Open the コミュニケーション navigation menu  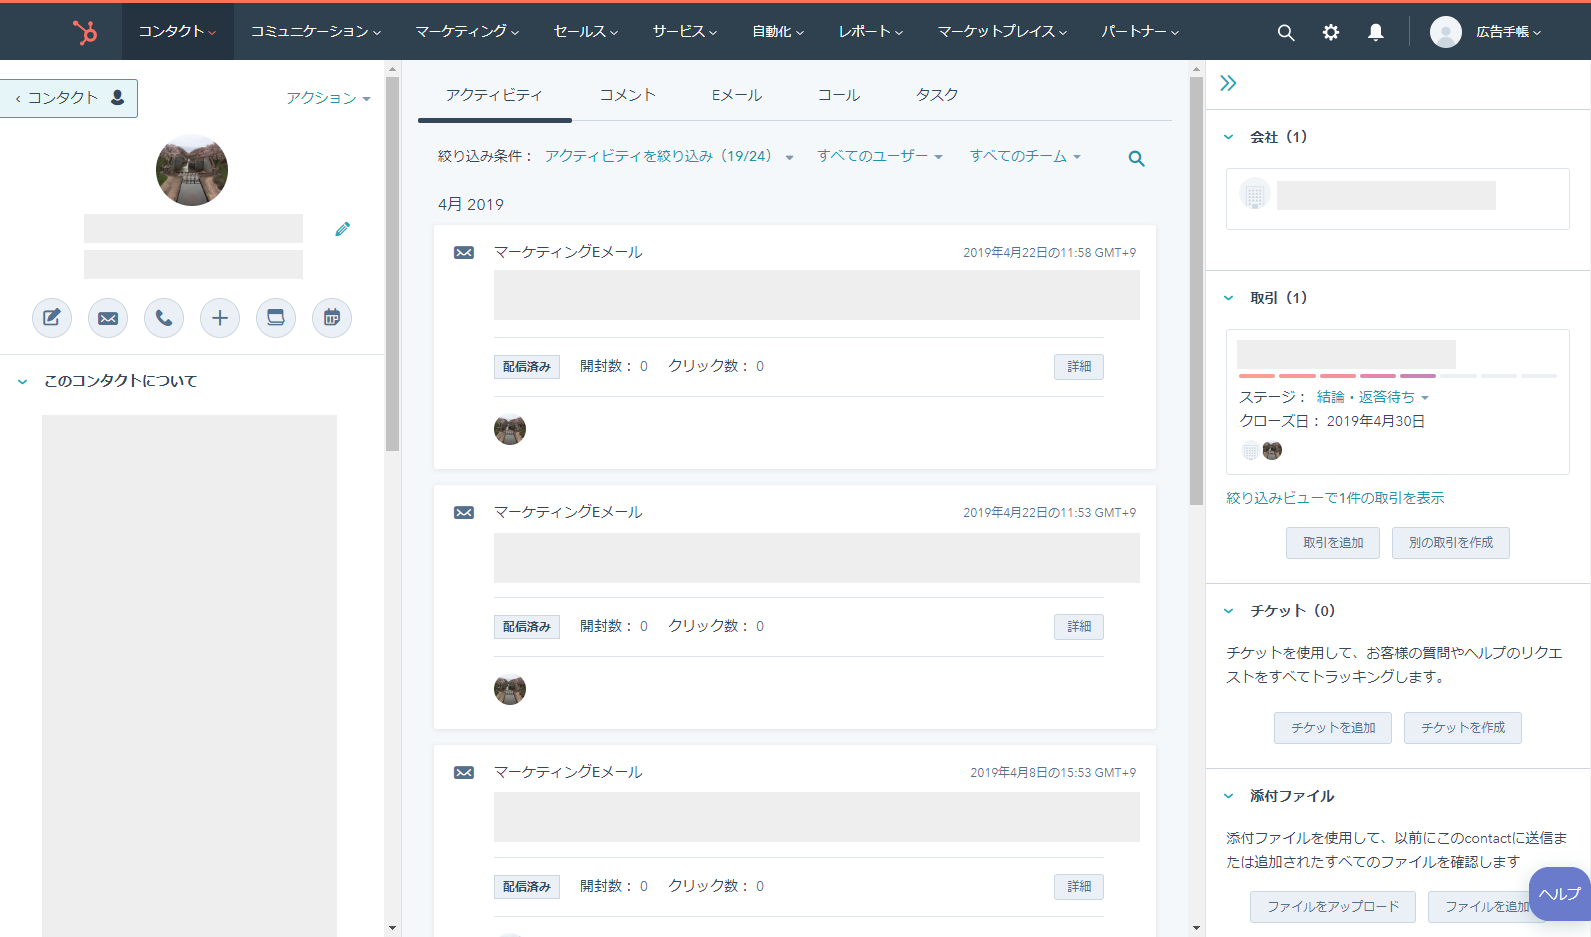[x=316, y=32]
